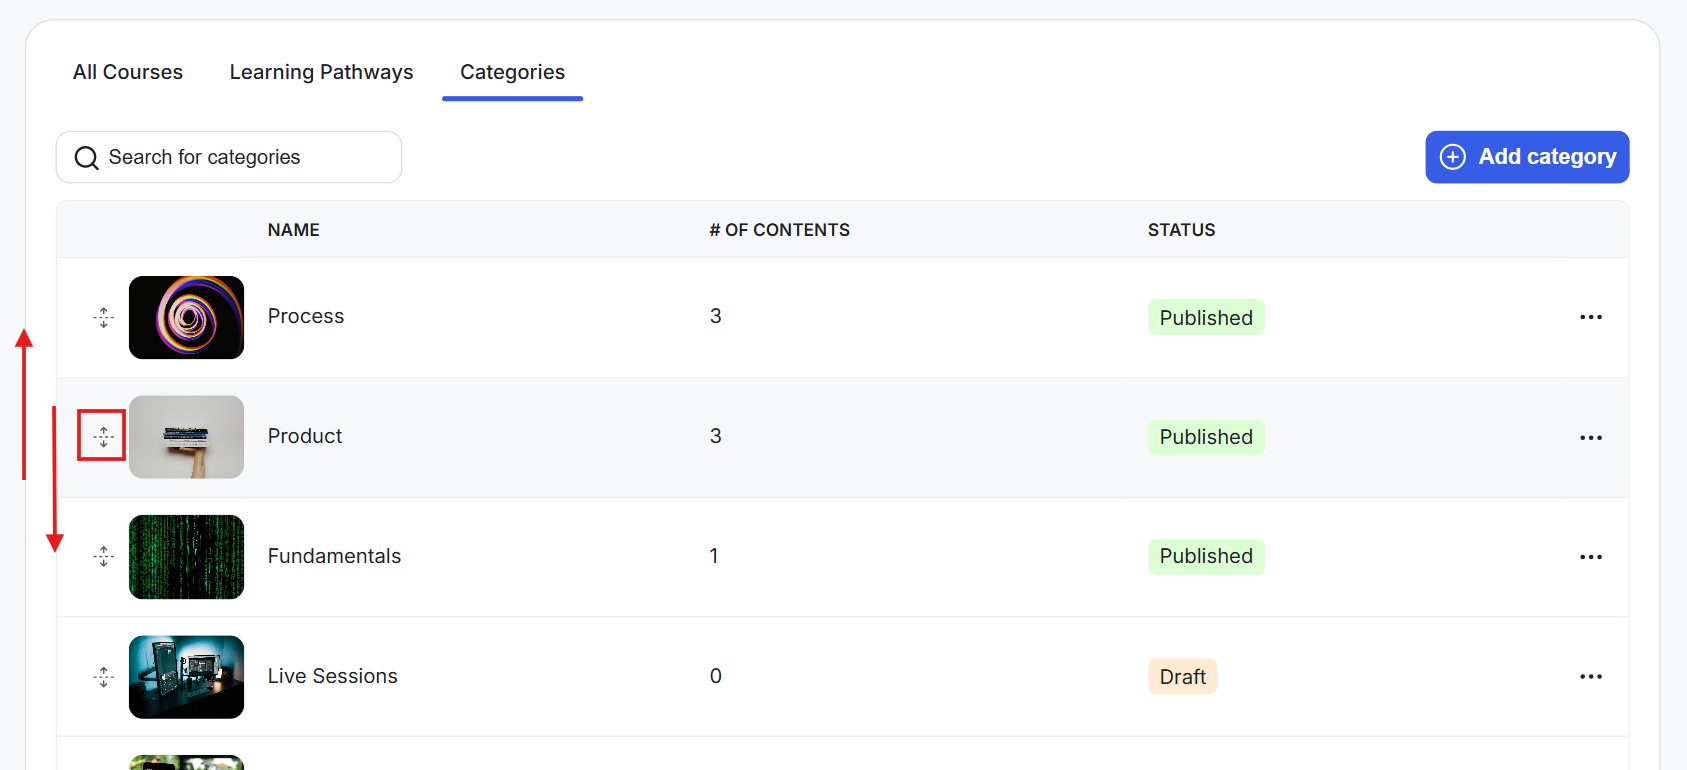The height and width of the screenshot is (770, 1687).
Task: Click the Add category button
Action: coord(1527,157)
